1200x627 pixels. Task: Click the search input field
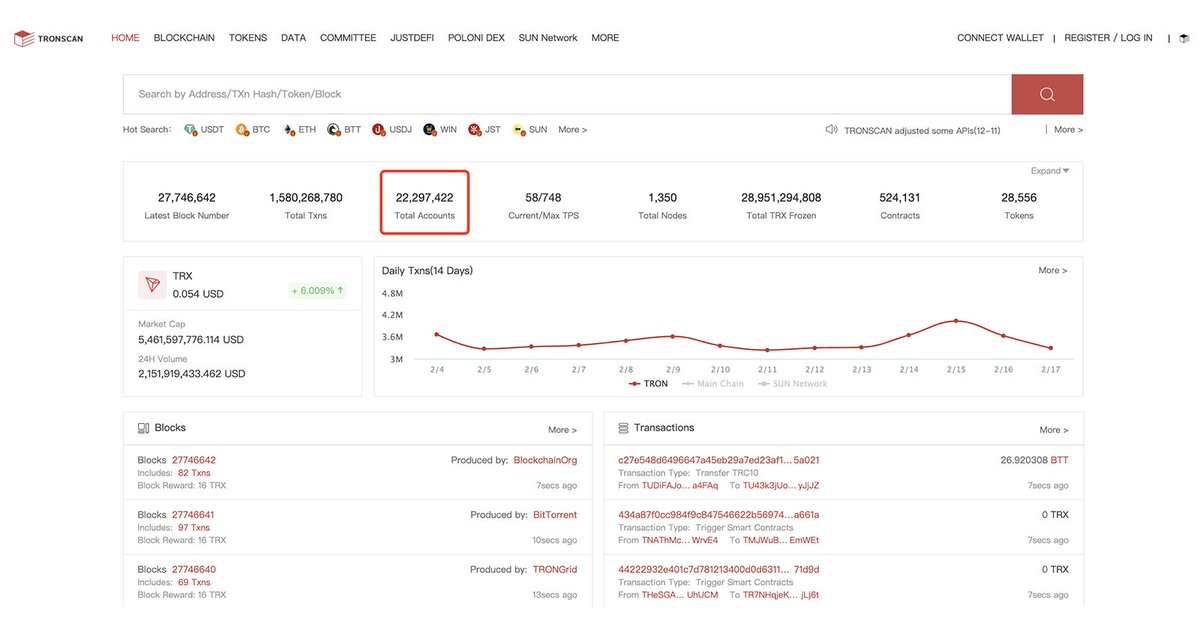[x=567, y=94]
